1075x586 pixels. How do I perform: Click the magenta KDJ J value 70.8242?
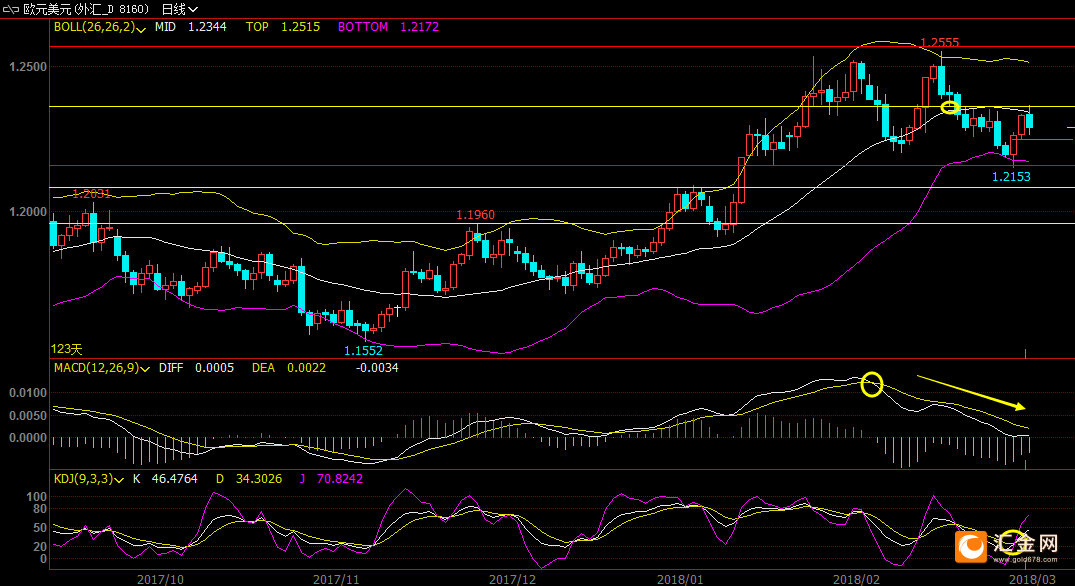(x=339, y=480)
